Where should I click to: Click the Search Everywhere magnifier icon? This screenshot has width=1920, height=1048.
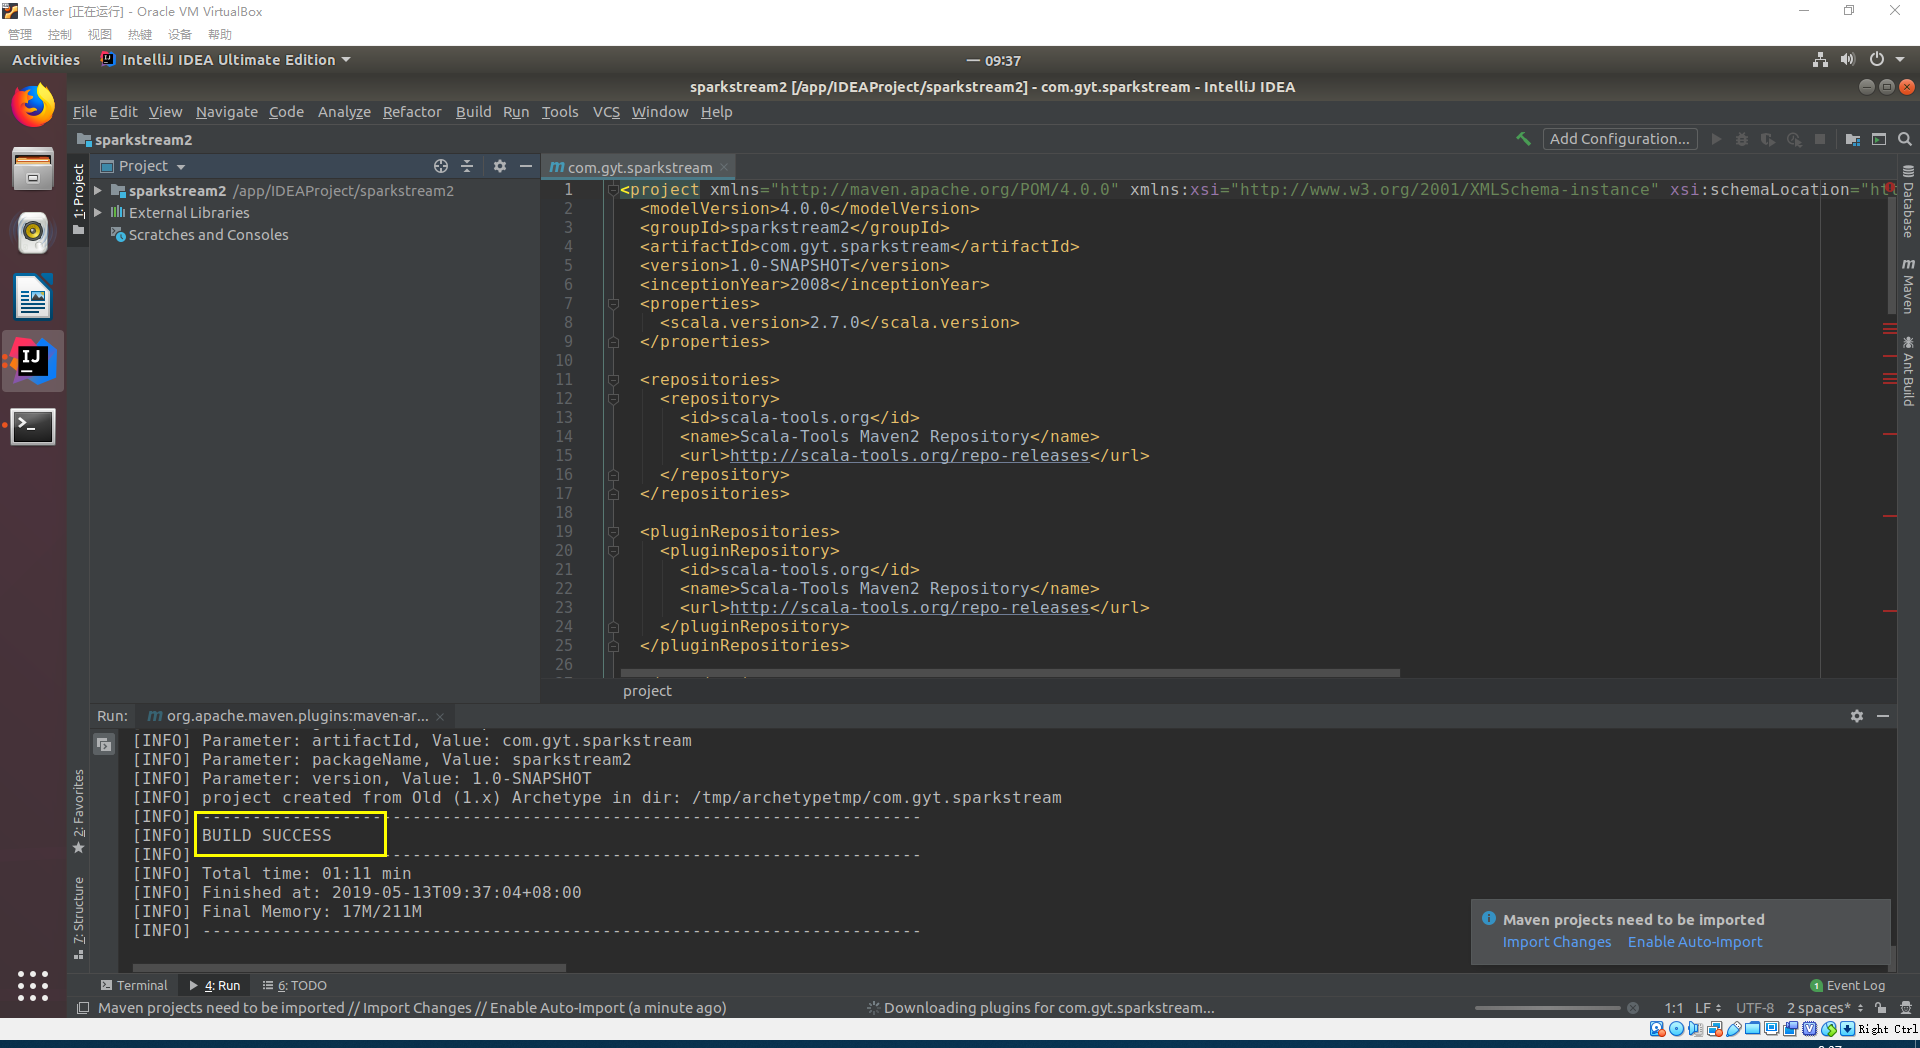pyautogui.click(x=1905, y=139)
